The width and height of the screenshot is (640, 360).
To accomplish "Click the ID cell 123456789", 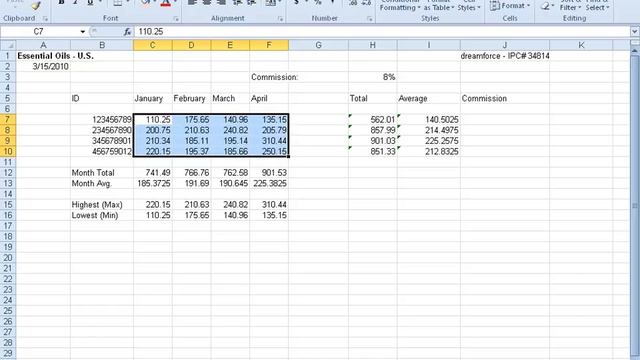I will pos(102,120).
